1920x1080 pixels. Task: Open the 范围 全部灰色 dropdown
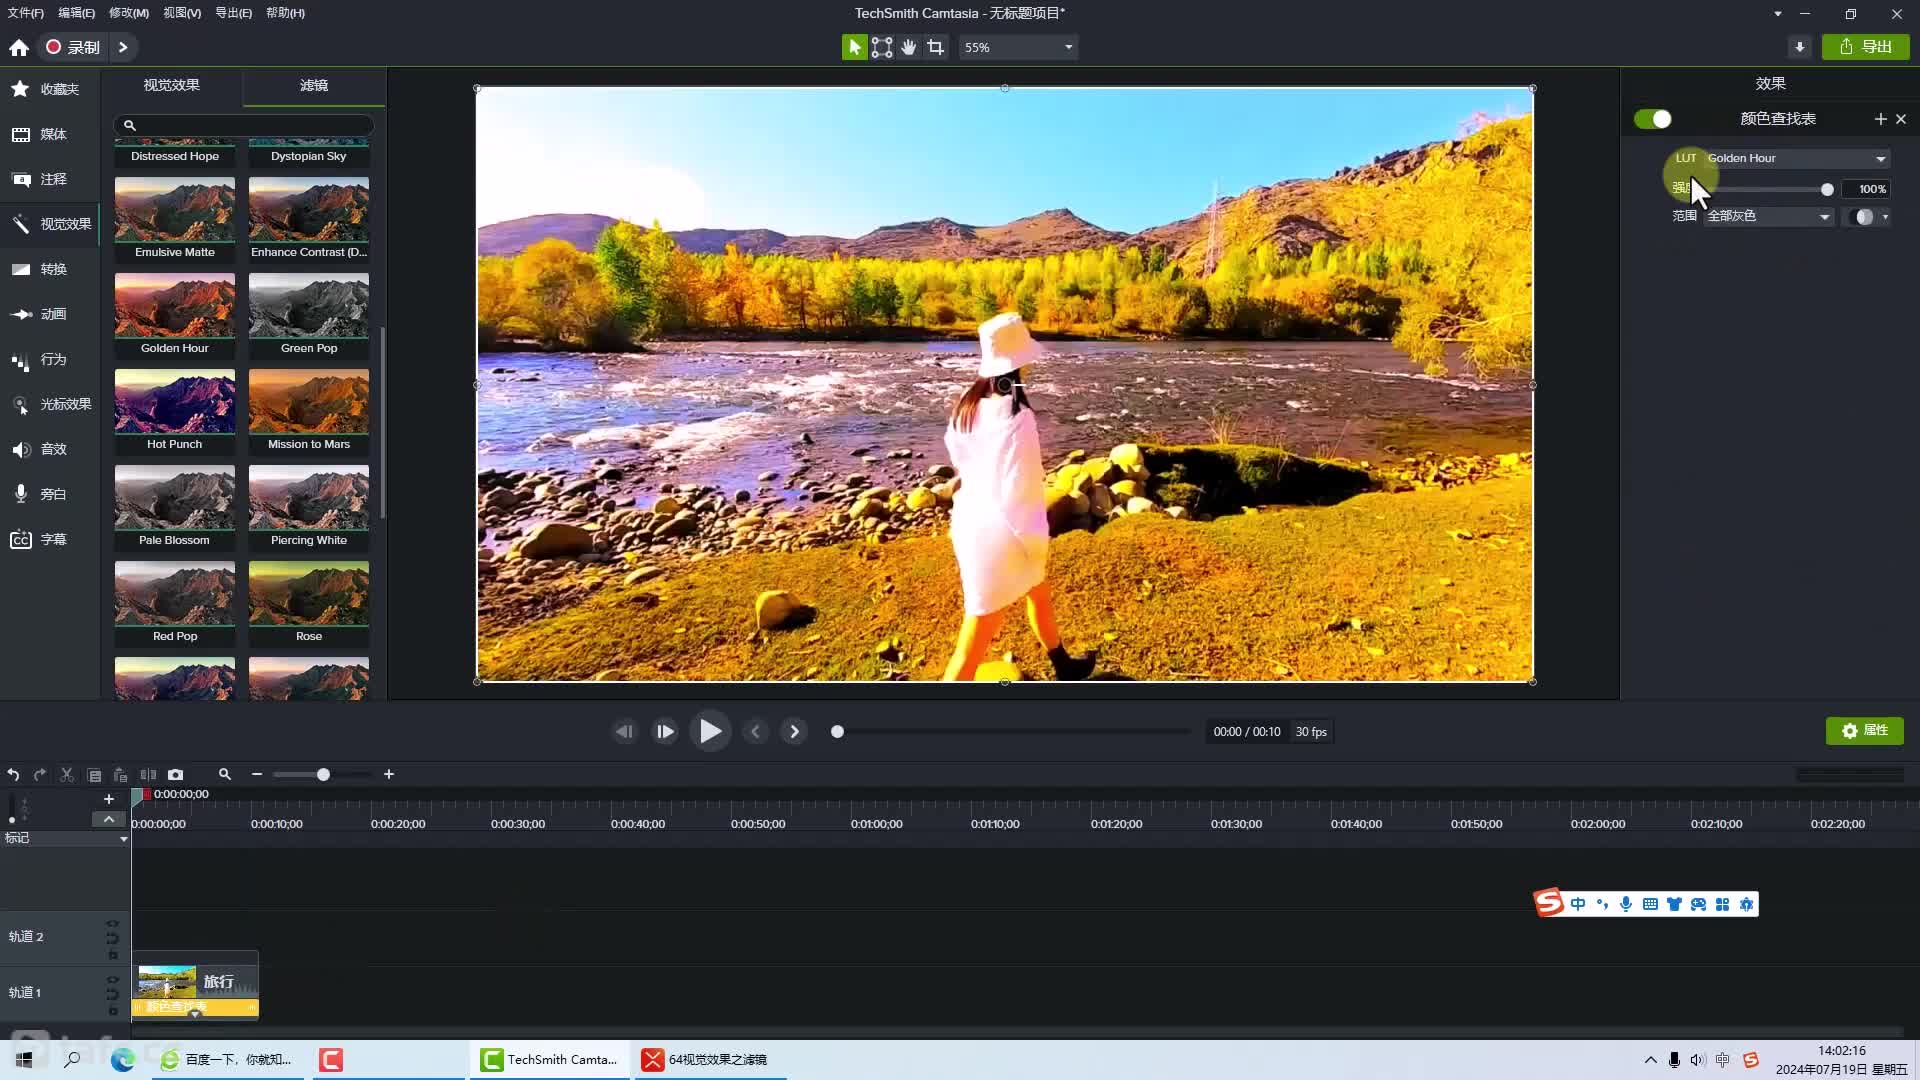coord(1769,216)
